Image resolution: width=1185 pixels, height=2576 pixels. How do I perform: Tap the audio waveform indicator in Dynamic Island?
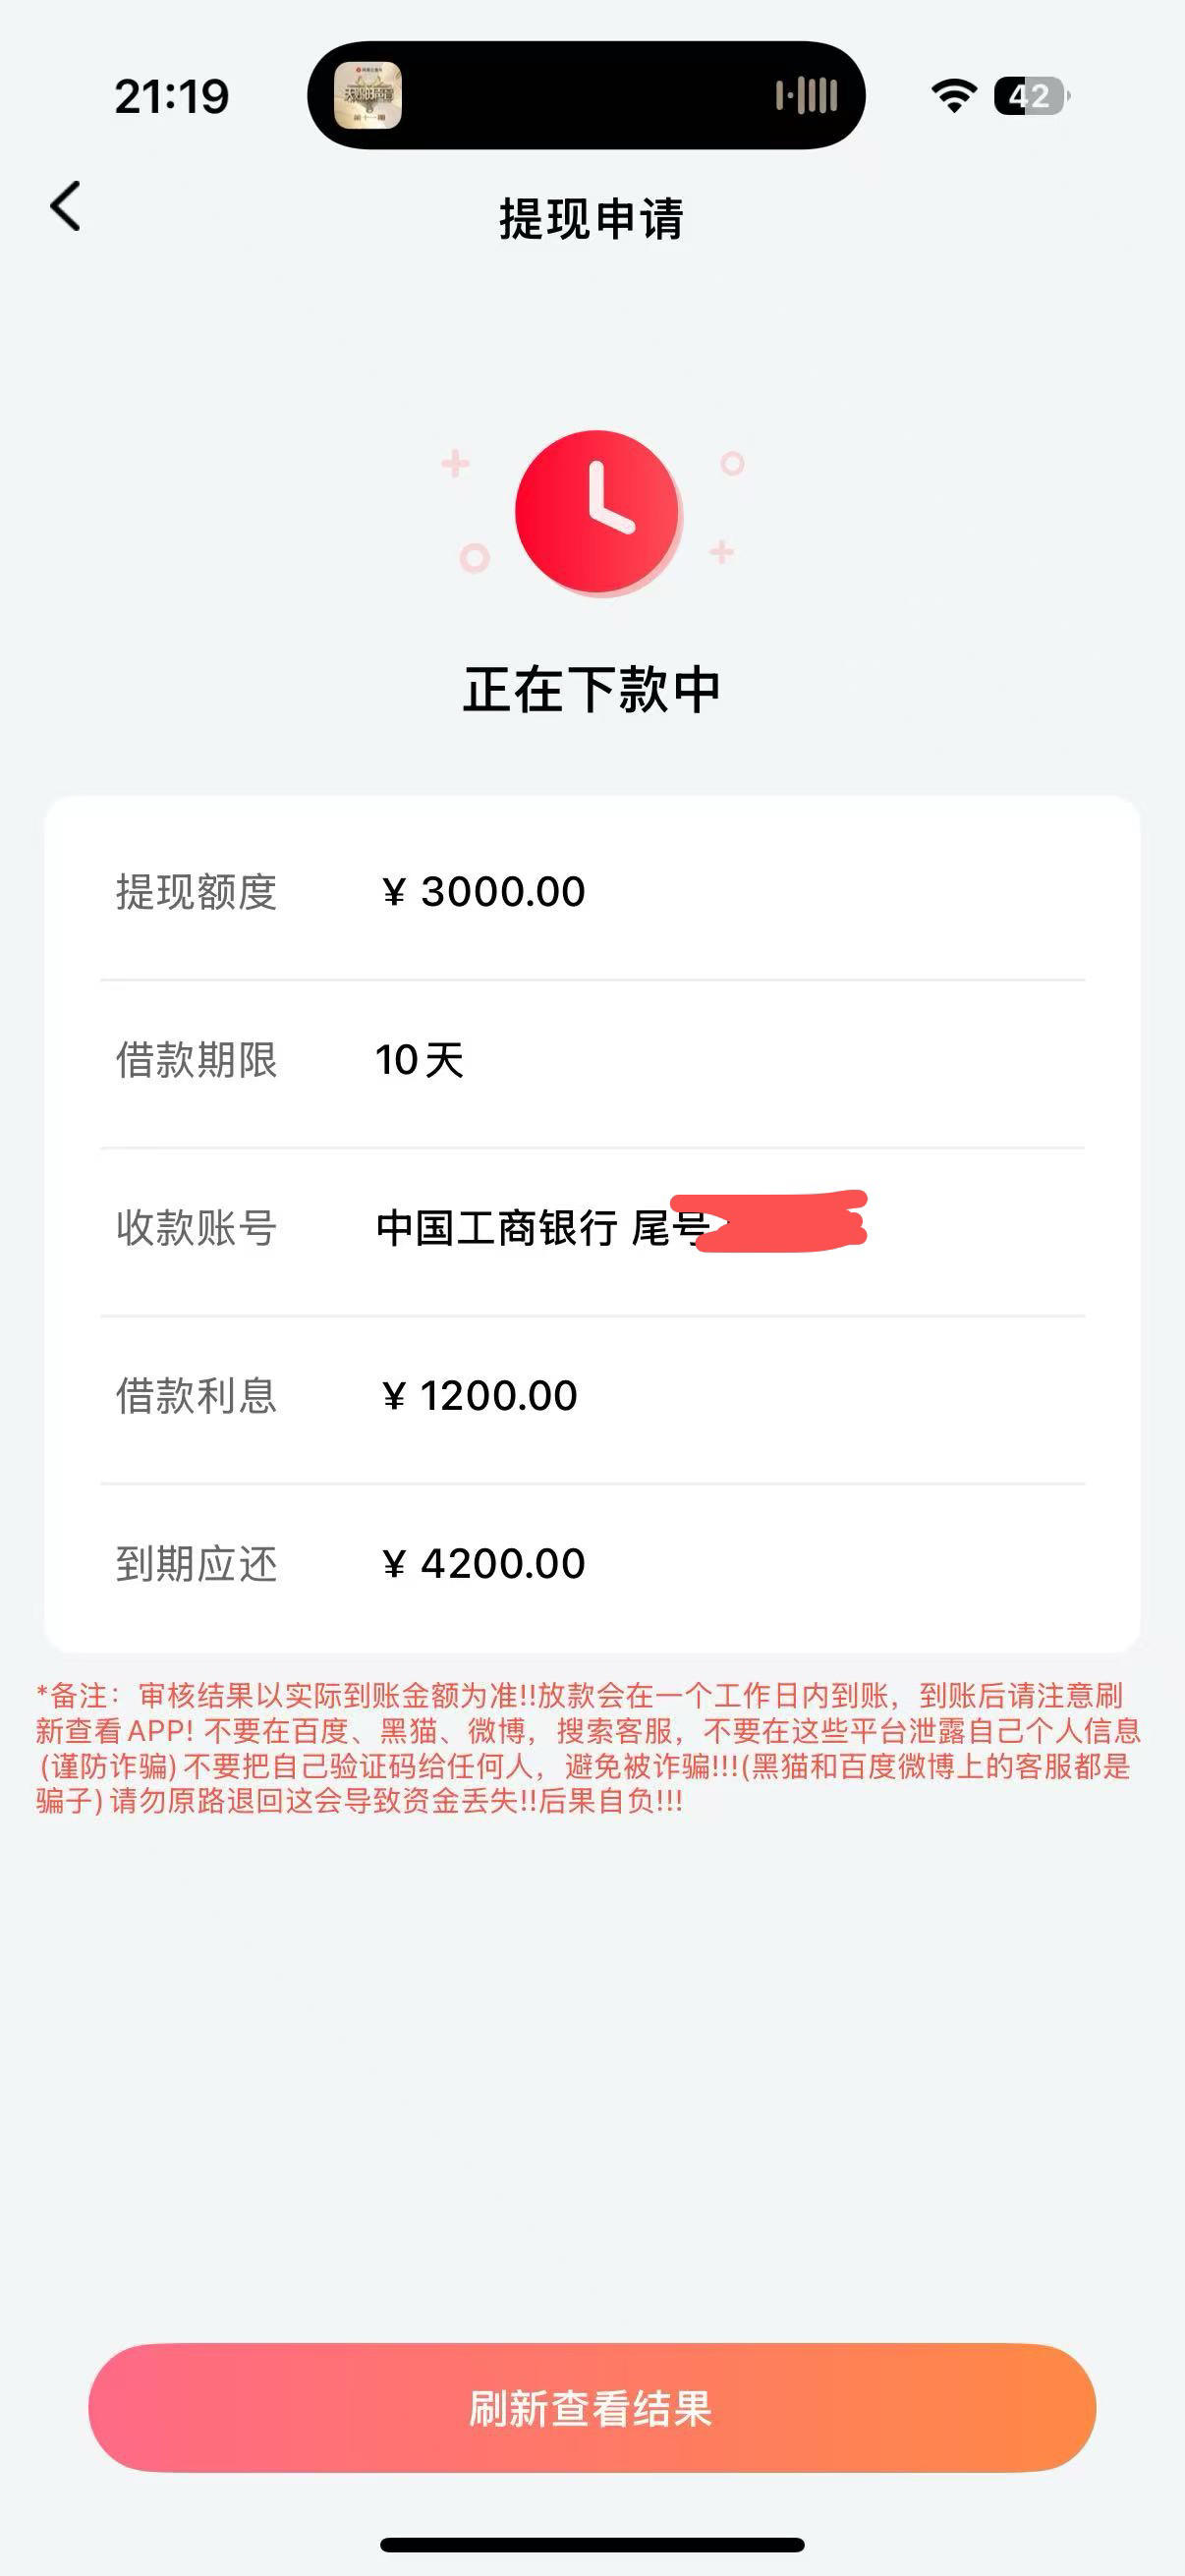[806, 96]
